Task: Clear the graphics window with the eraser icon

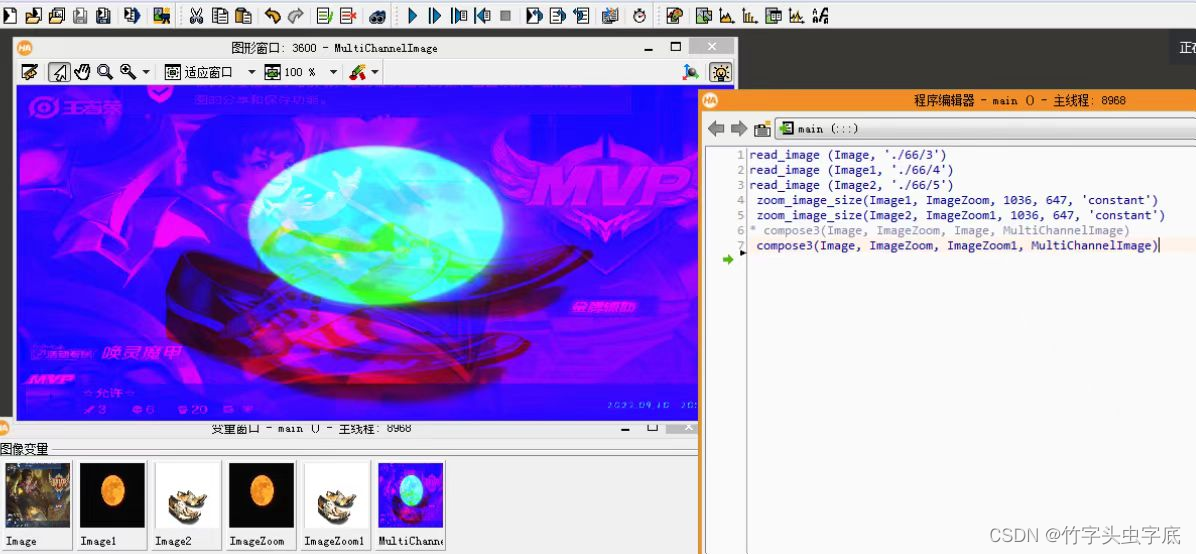Action: [29, 72]
